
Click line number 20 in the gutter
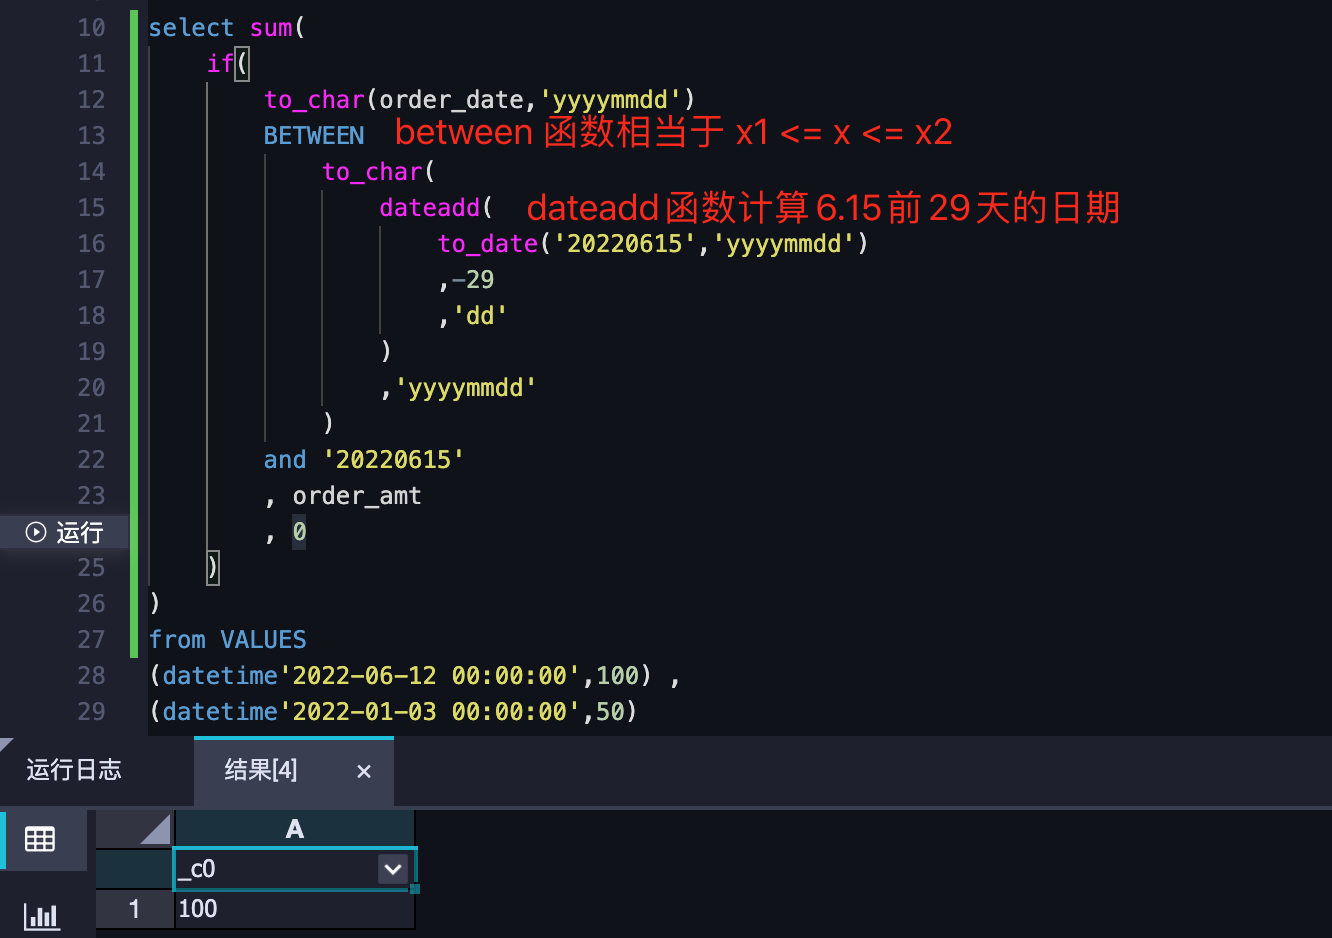coord(91,388)
